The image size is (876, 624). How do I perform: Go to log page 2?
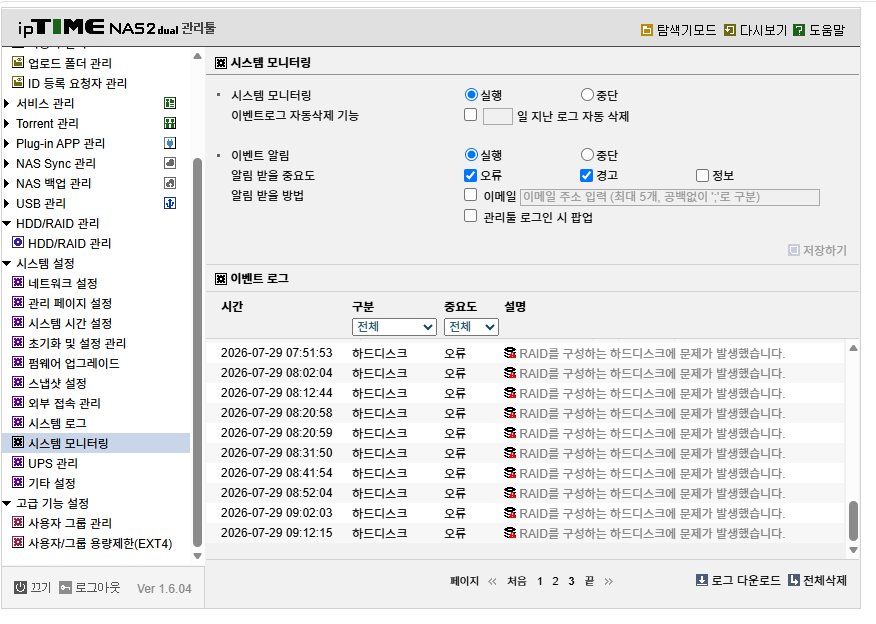pyautogui.click(x=555, y=582)
